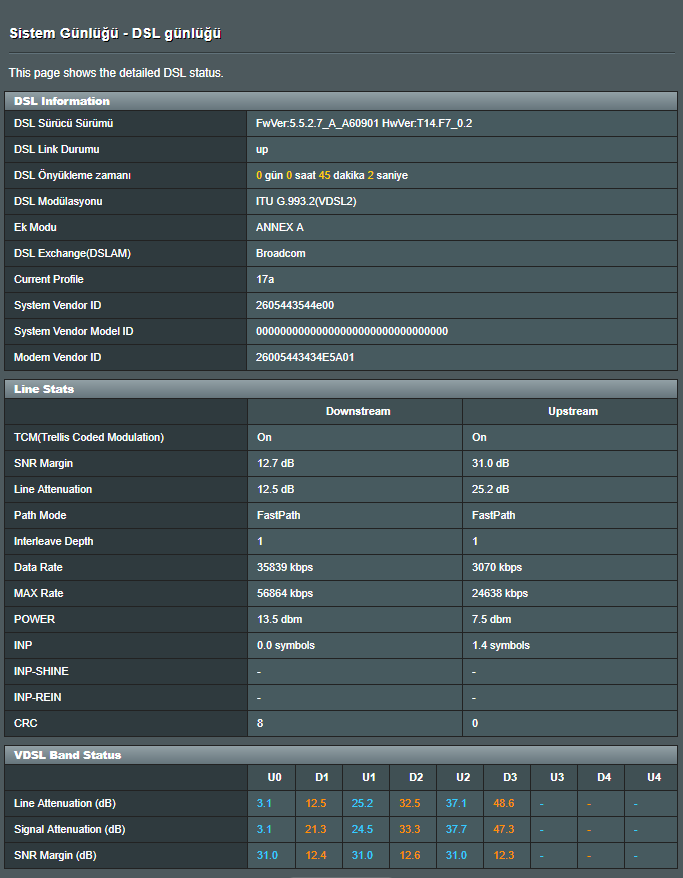The height and width of the screenshot is (878, 683).
Task: Click the Modem Vendor ID value
Action: (305, 357)
